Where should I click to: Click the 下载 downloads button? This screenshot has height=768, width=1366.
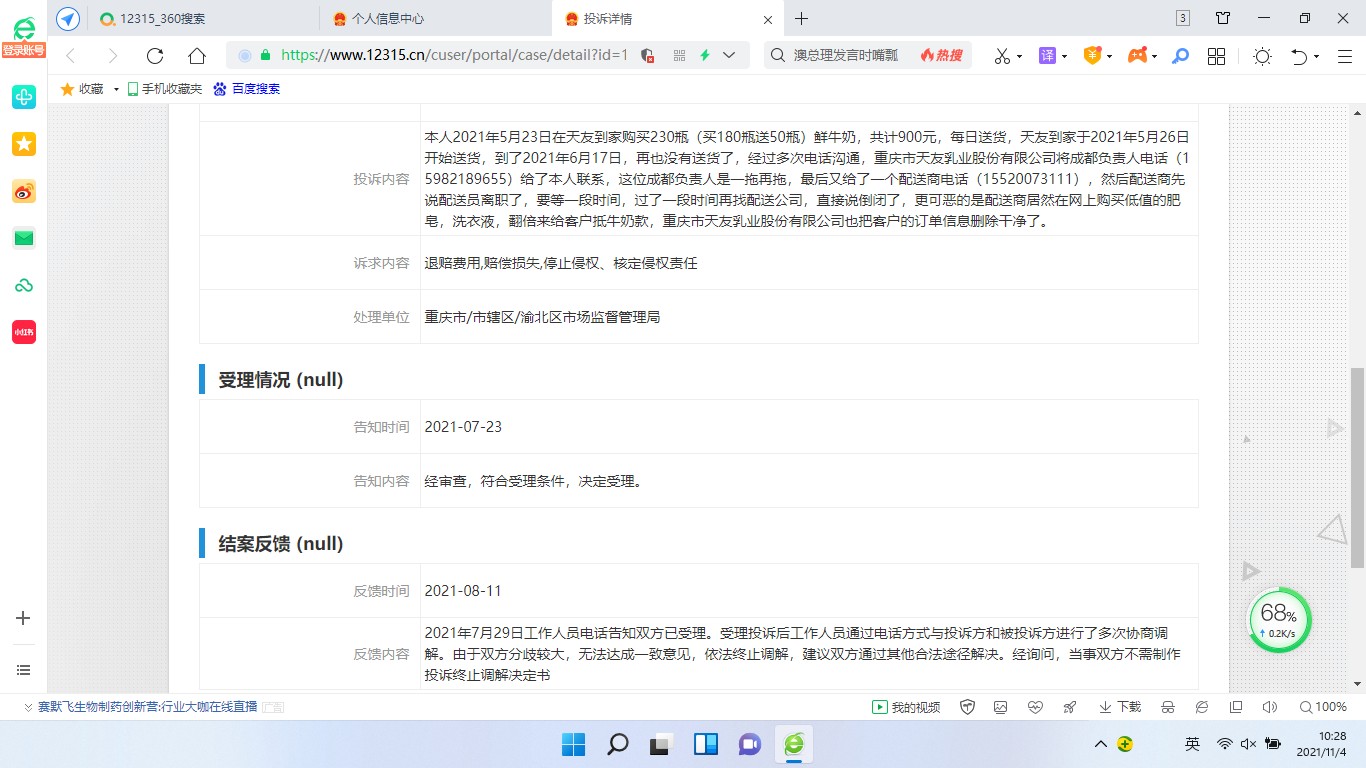click(x=1120, y=707)
